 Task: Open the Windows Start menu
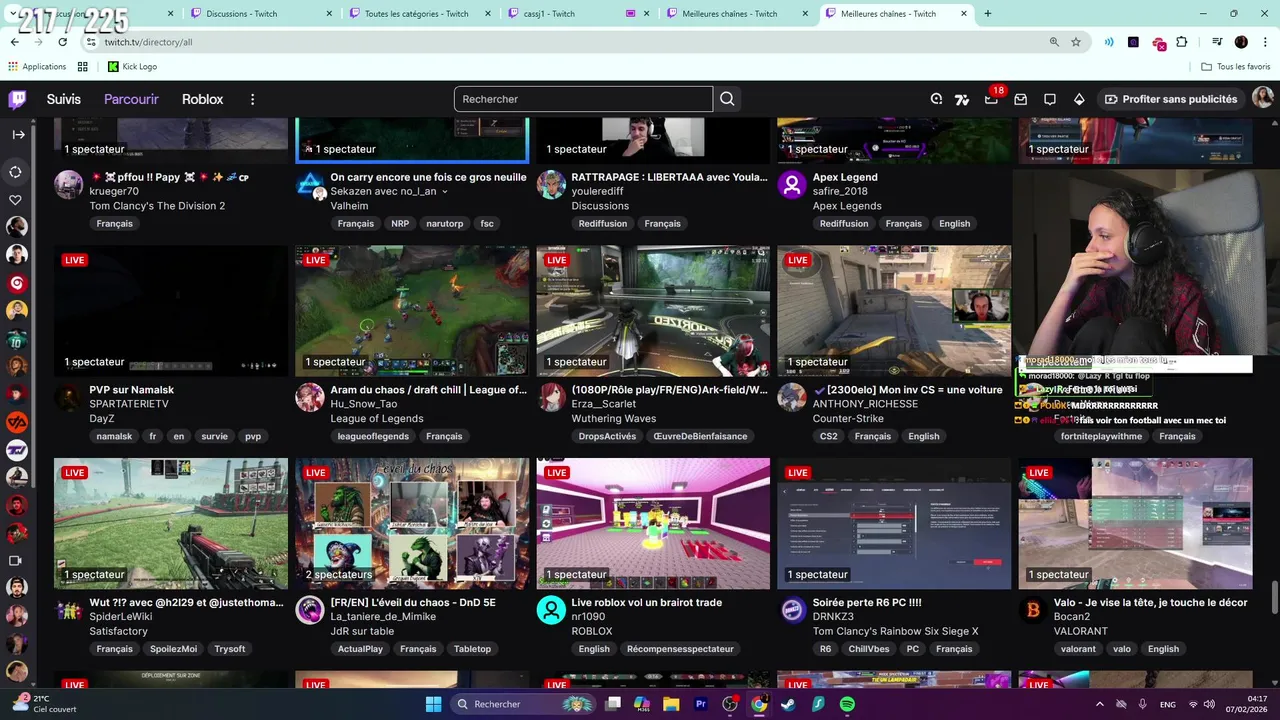(x=433, y=704)
